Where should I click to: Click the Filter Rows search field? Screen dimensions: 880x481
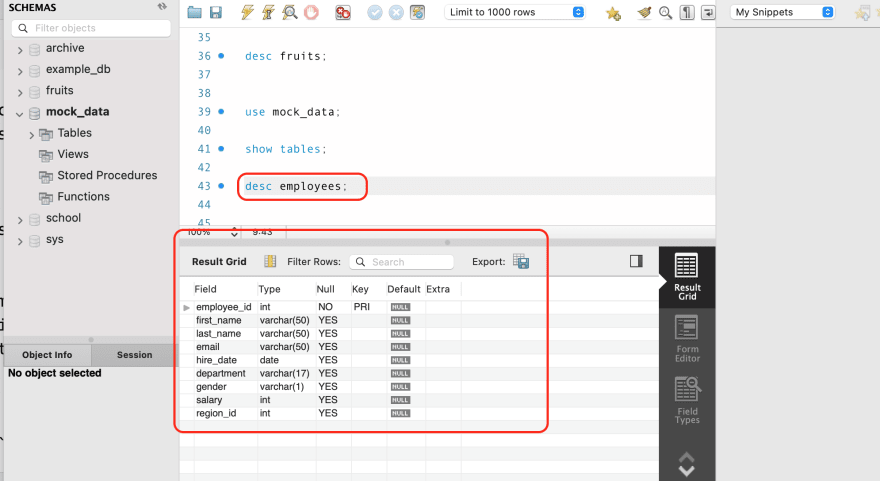[x=401, y=262]
